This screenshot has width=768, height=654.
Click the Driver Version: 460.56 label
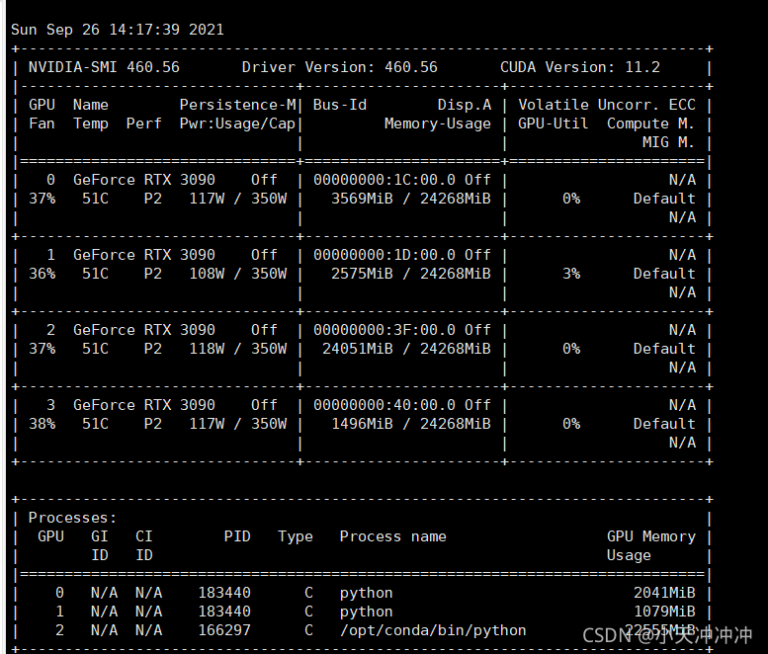click(x=339, y=67)
